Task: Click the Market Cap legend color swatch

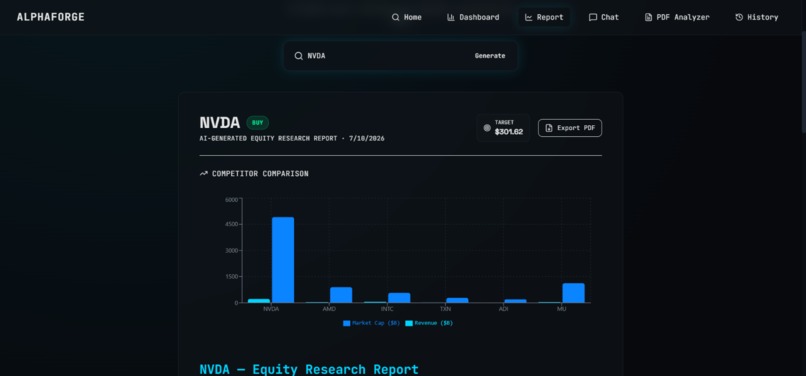Action: tap(346, 324)
